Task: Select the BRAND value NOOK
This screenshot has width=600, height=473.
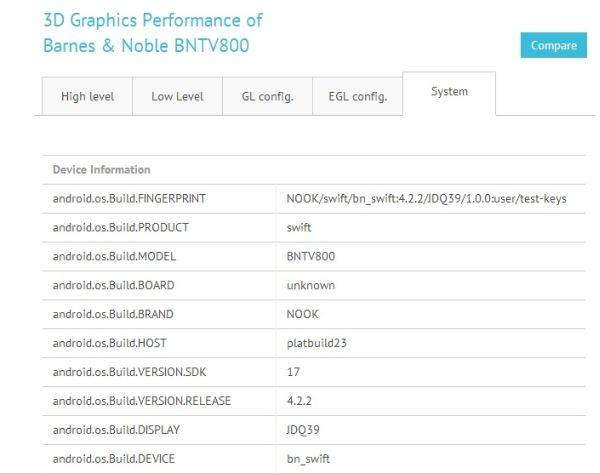Action: click(302, 314)
